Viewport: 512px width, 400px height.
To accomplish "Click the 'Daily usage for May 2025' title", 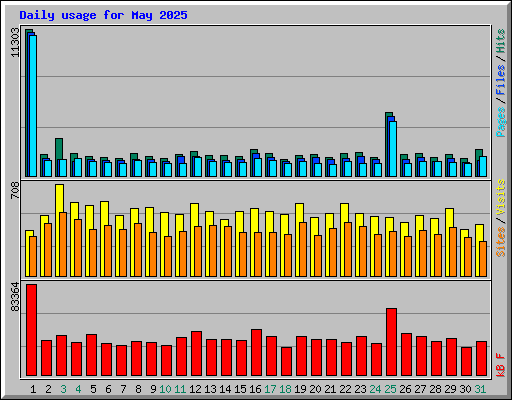I will pyautogui.click(x=103, y=15).
